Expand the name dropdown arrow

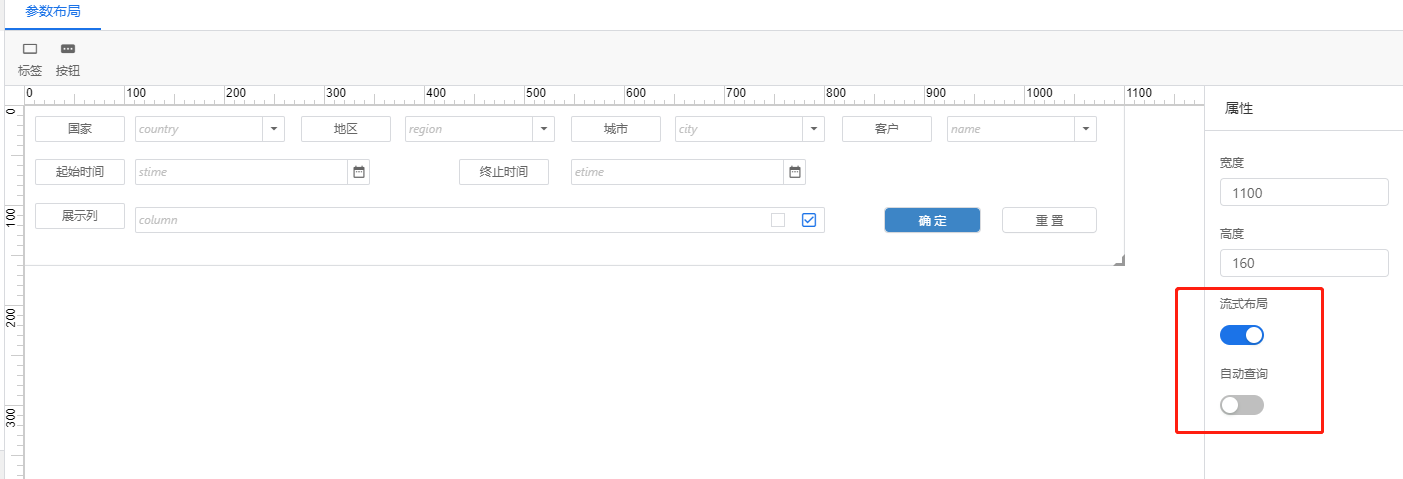click(x=1085, y=129)
